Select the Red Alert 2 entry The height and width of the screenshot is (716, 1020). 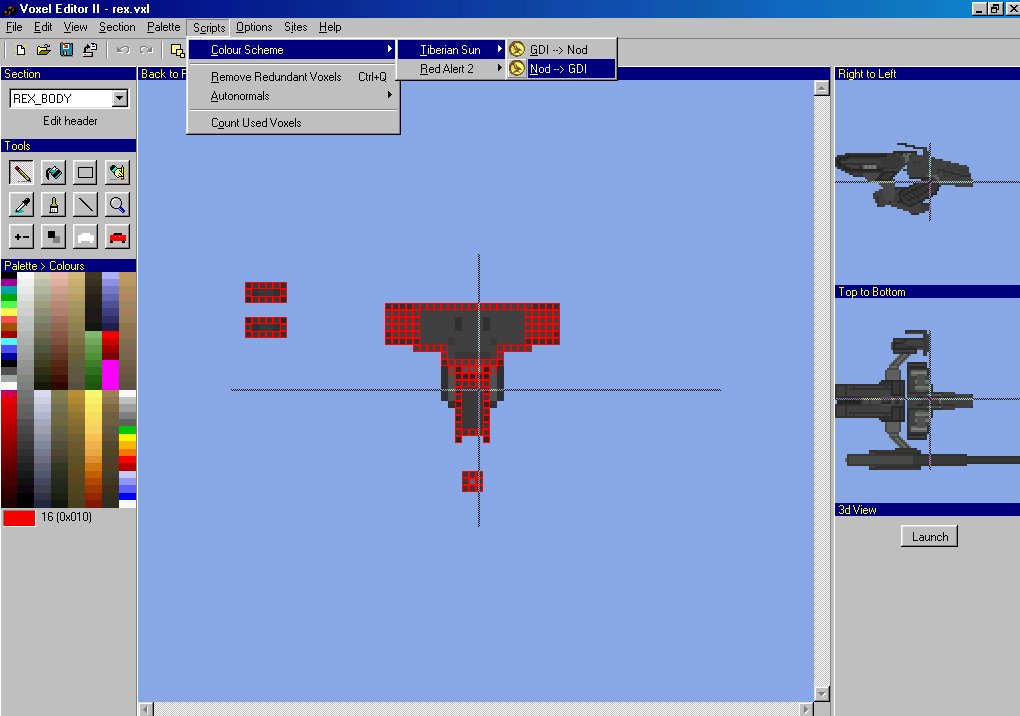(451, 68)
